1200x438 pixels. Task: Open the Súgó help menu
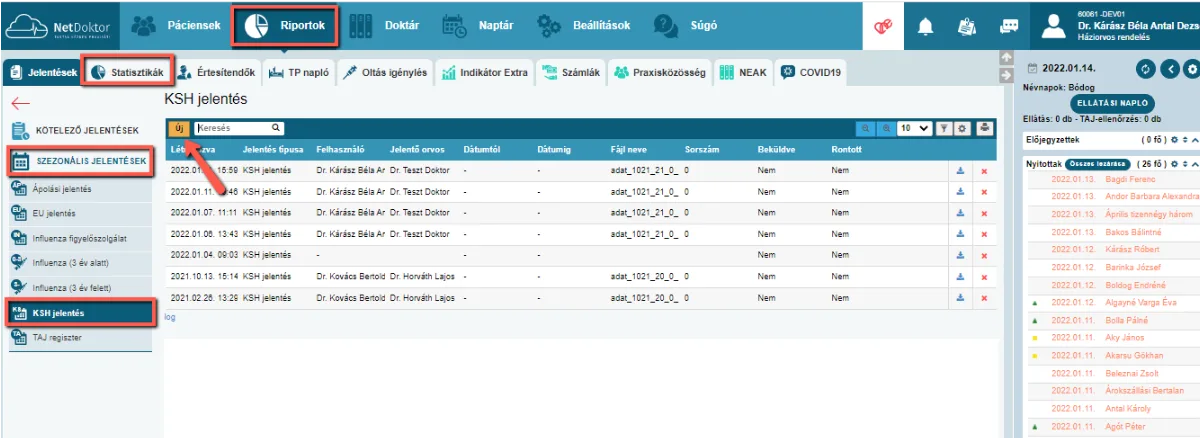click(686, 25)
